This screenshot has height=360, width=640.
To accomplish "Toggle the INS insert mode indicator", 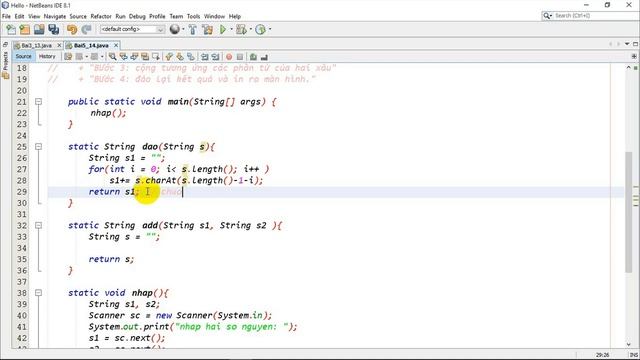I will (x=633, y=355).
